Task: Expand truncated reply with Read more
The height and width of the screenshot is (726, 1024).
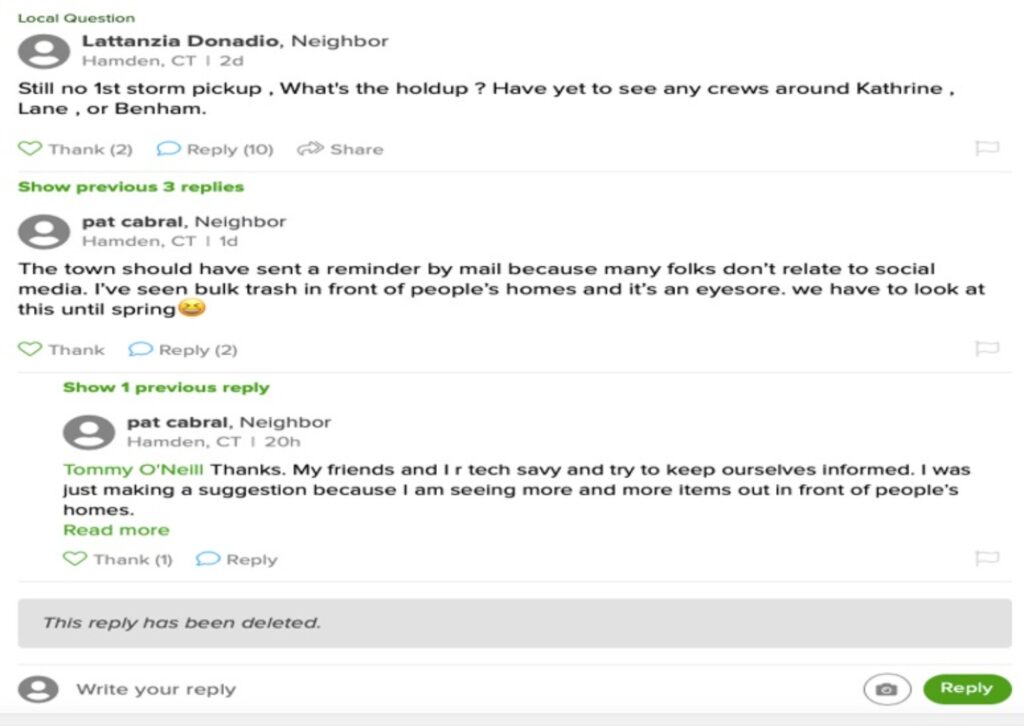Action: pos(116,530)
